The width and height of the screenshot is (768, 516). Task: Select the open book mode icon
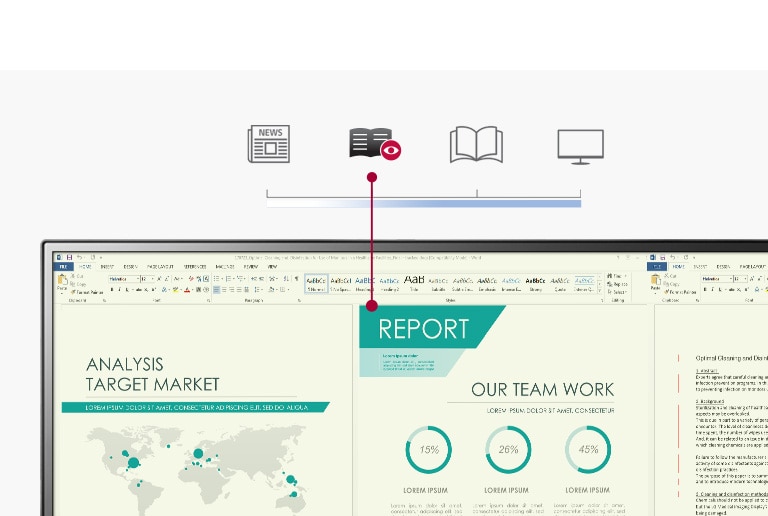pyautogui.click(x=476, y=145)
